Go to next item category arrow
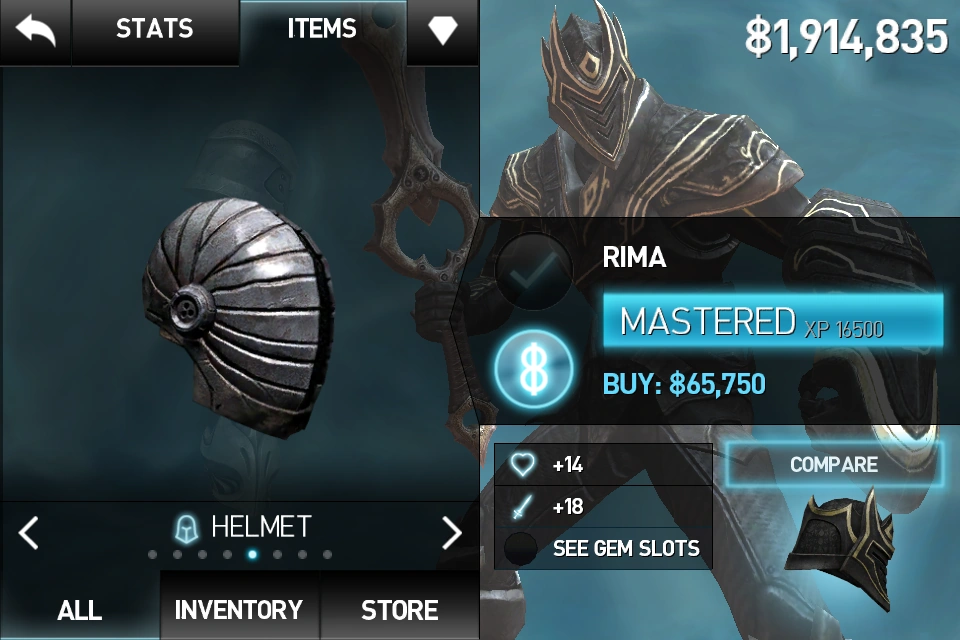This screenshot has width=960, height=640. click(x=452, y=532)
